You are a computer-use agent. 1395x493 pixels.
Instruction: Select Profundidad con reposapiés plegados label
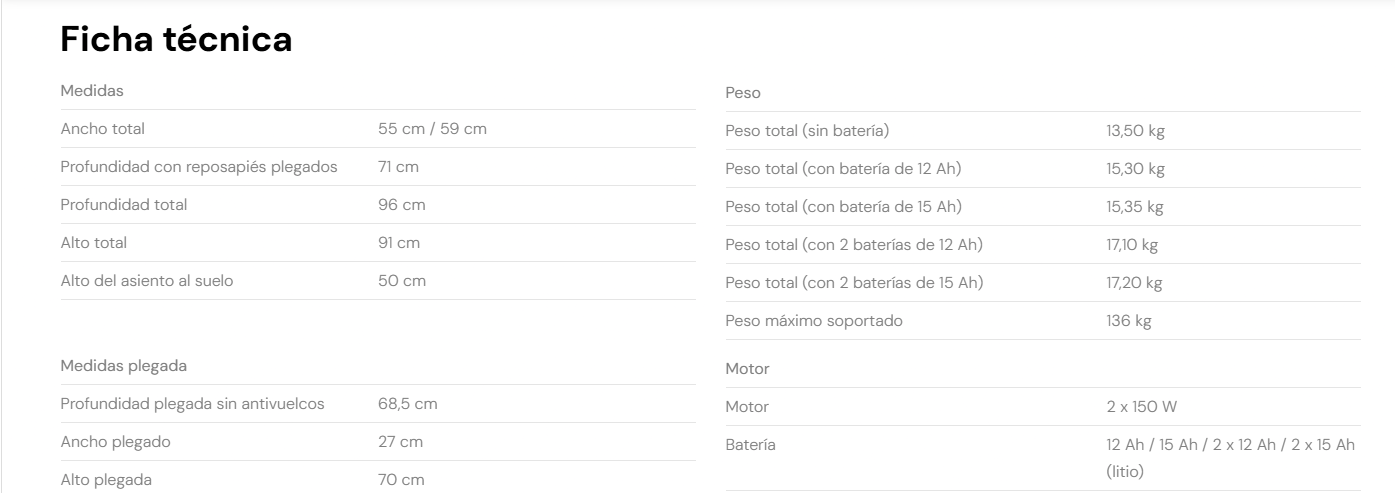tap(199, 167)
